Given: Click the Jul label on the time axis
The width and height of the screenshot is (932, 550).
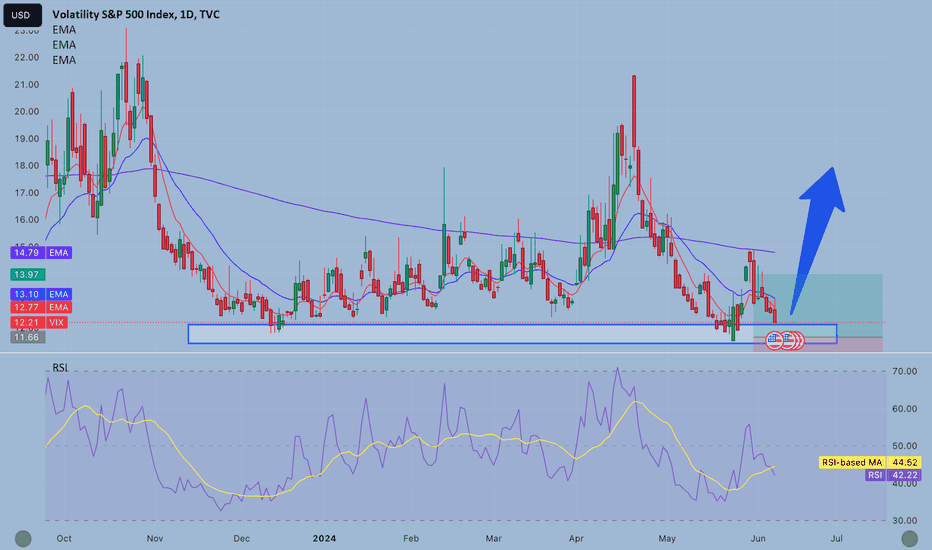Looking at the screenshot, I should pos(836,539).
